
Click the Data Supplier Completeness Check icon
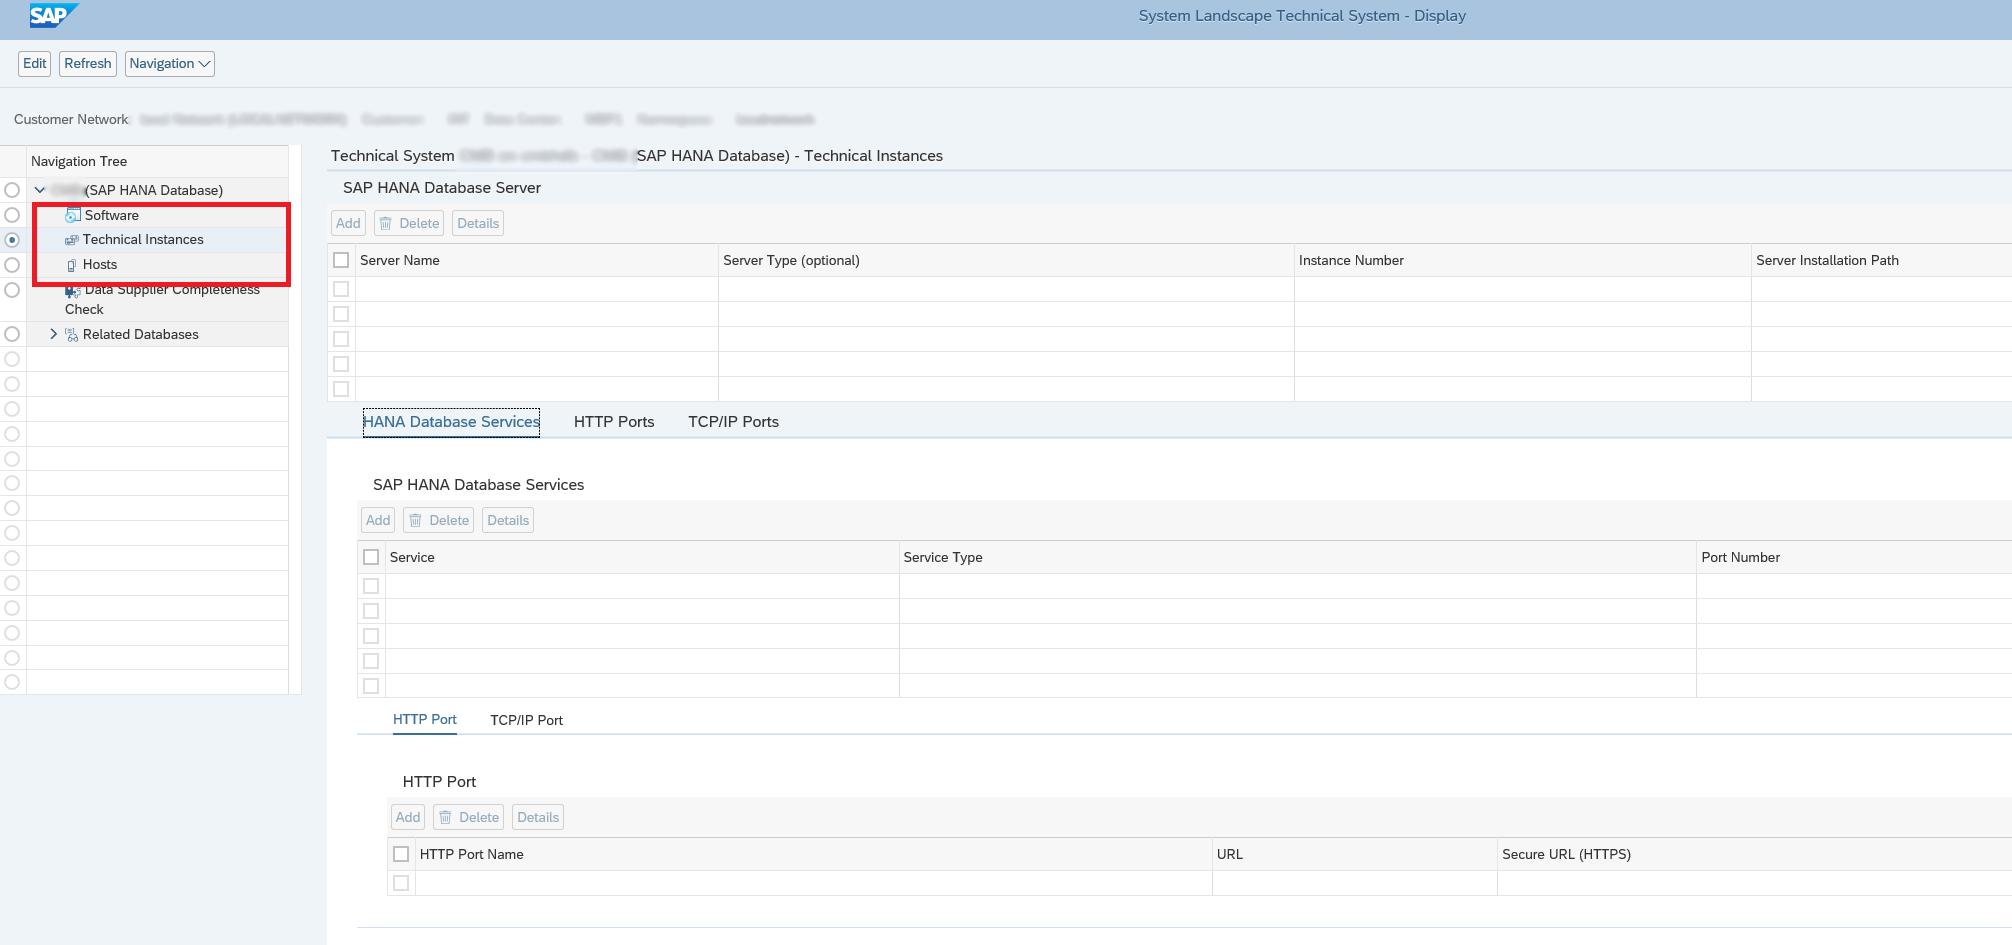[73, 291]
